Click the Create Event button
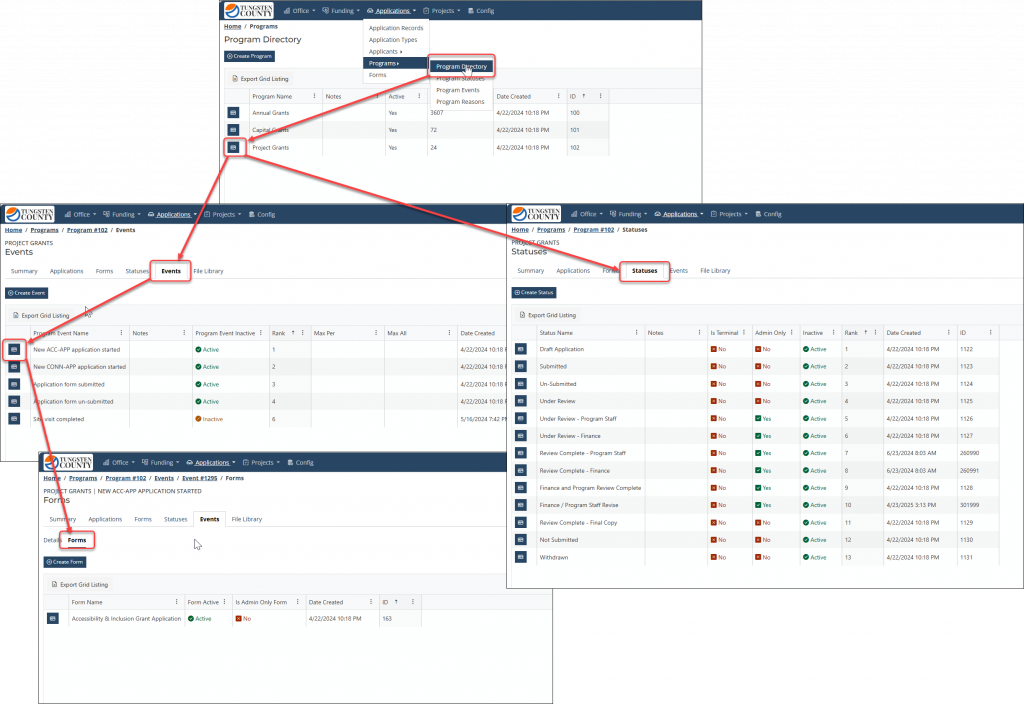The image size is (1024, 704). tap(27, 293)
